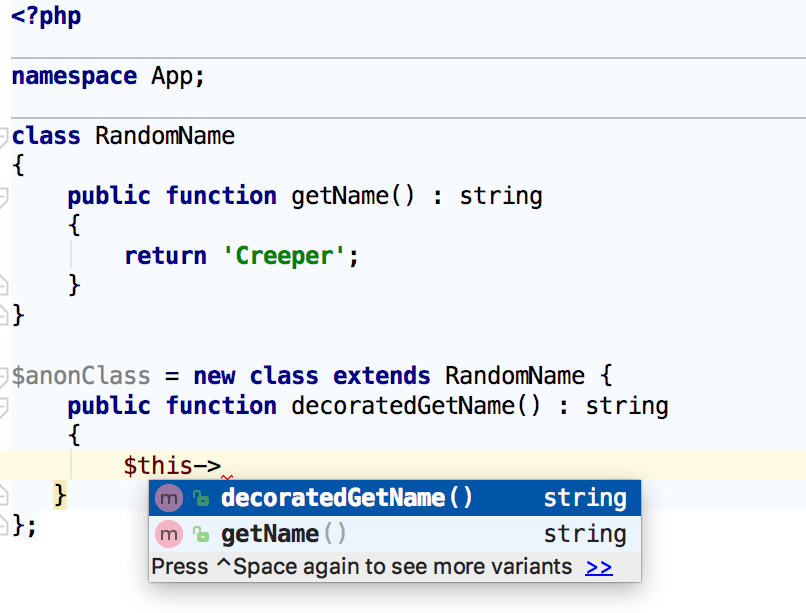This screenshot has width=806, height=613.
Task: Select the decoratedGetName() completion suggestion
Action: (x=320, y=497)
